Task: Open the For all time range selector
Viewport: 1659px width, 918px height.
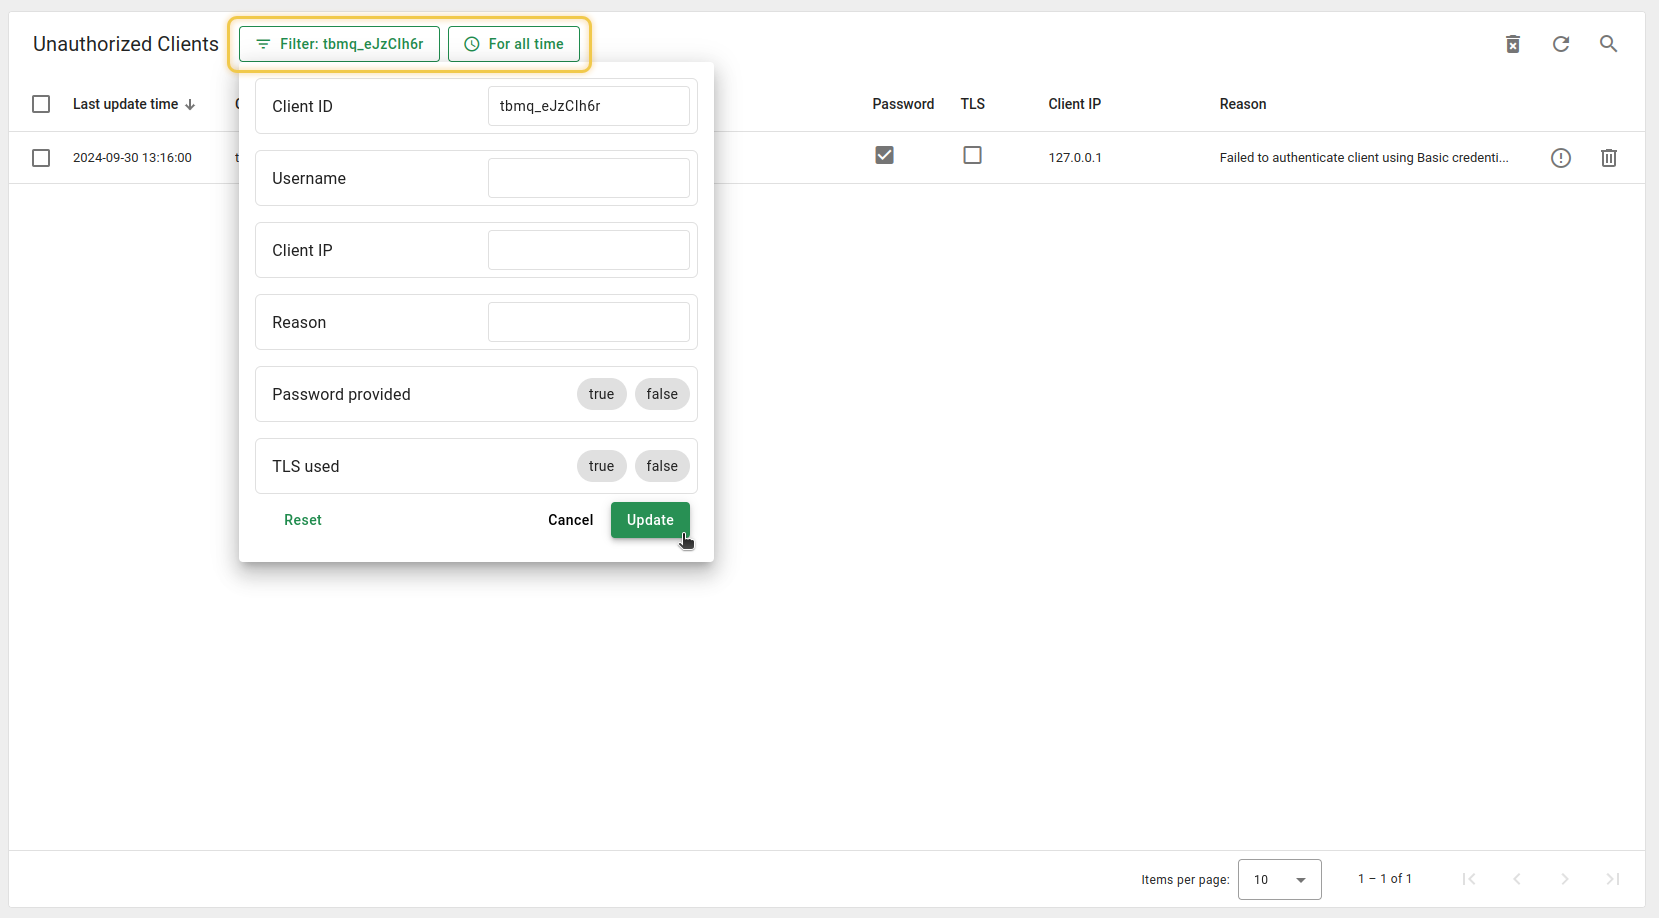Action: pyautogui.click(x=514, y=44)
